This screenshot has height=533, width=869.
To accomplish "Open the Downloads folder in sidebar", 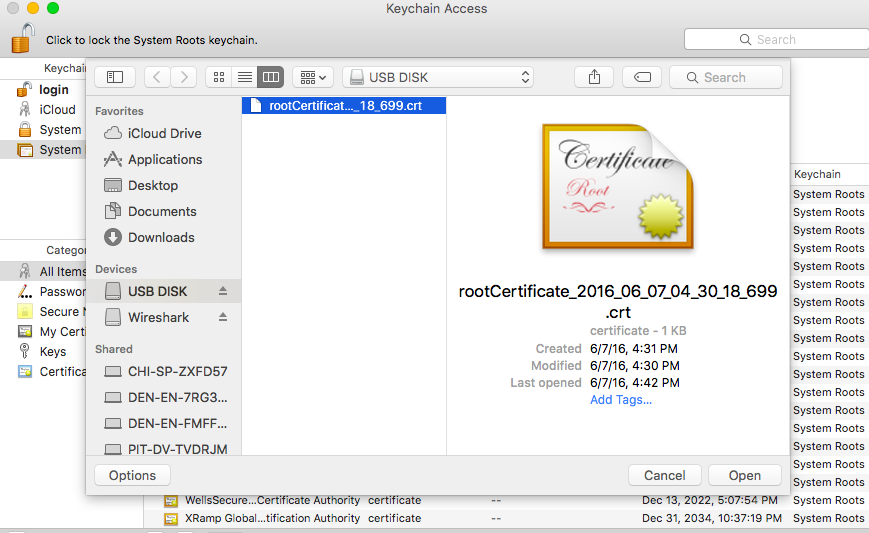I will (x=161, y=237).
